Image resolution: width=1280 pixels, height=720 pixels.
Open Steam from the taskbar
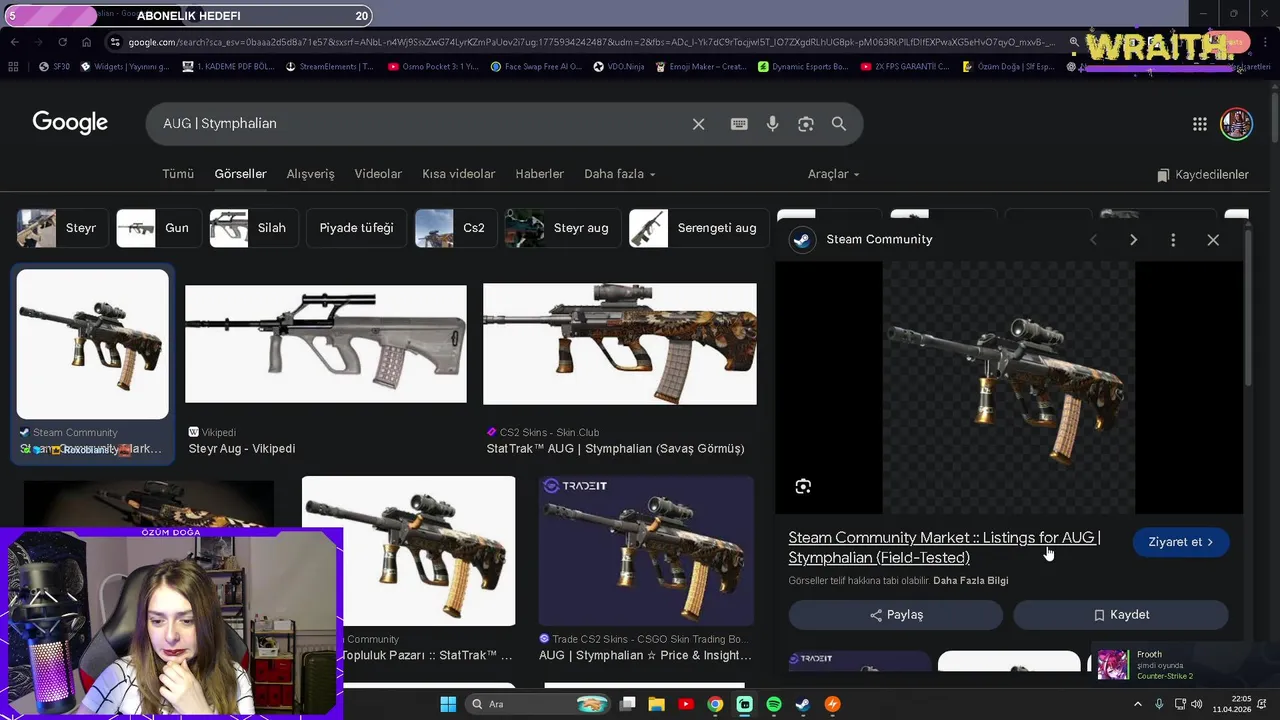click(803, 704)
